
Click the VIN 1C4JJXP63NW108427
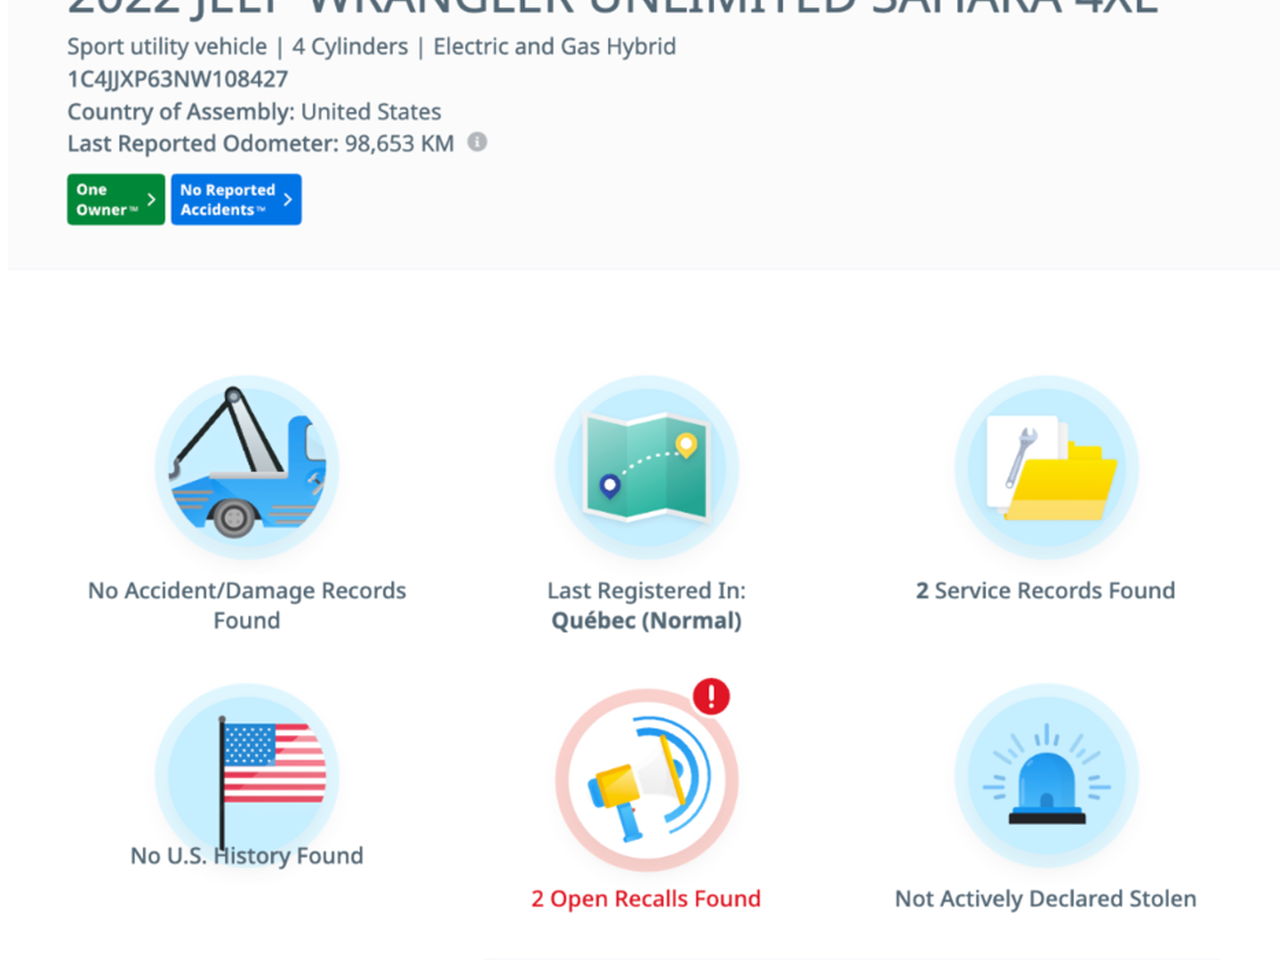tap(178, 79)
